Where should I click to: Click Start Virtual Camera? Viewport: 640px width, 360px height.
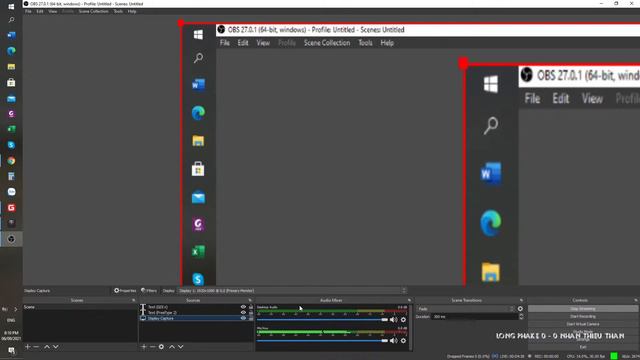pos(583,324)
